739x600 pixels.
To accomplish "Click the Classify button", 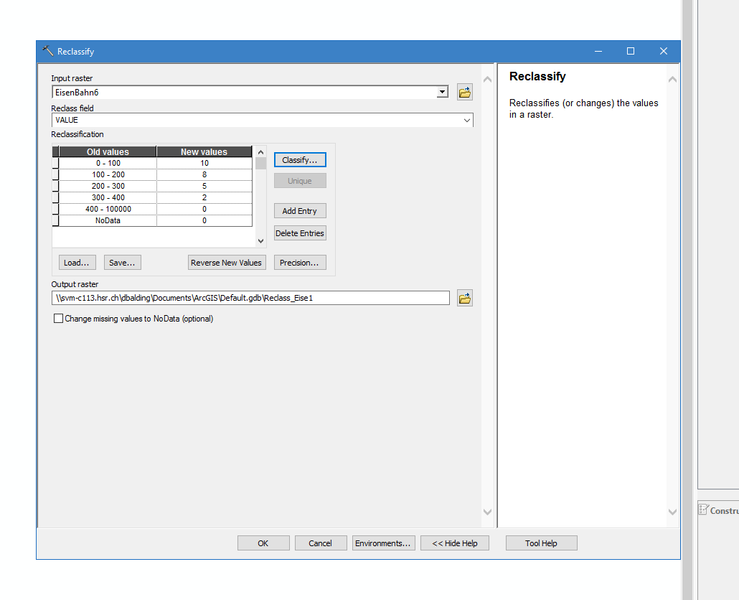I will click(300, 160).
